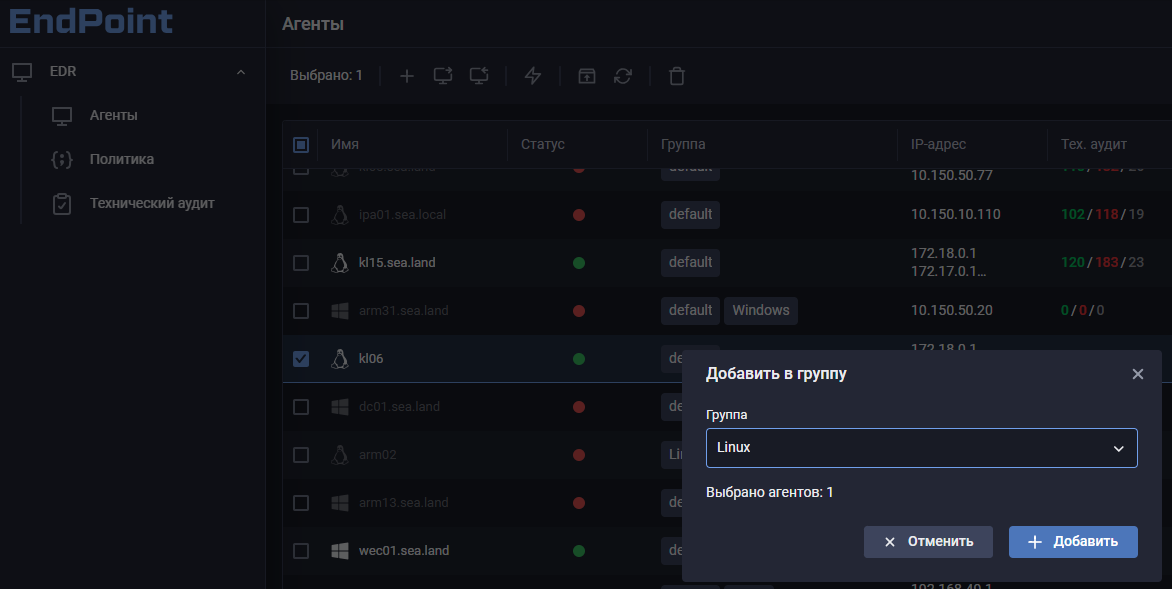The height and width of the screenshot is (589, 1172).
Task: Uncheck the kl06 agent checkbox
Action: pyautogui.click(x=301, y=359)
